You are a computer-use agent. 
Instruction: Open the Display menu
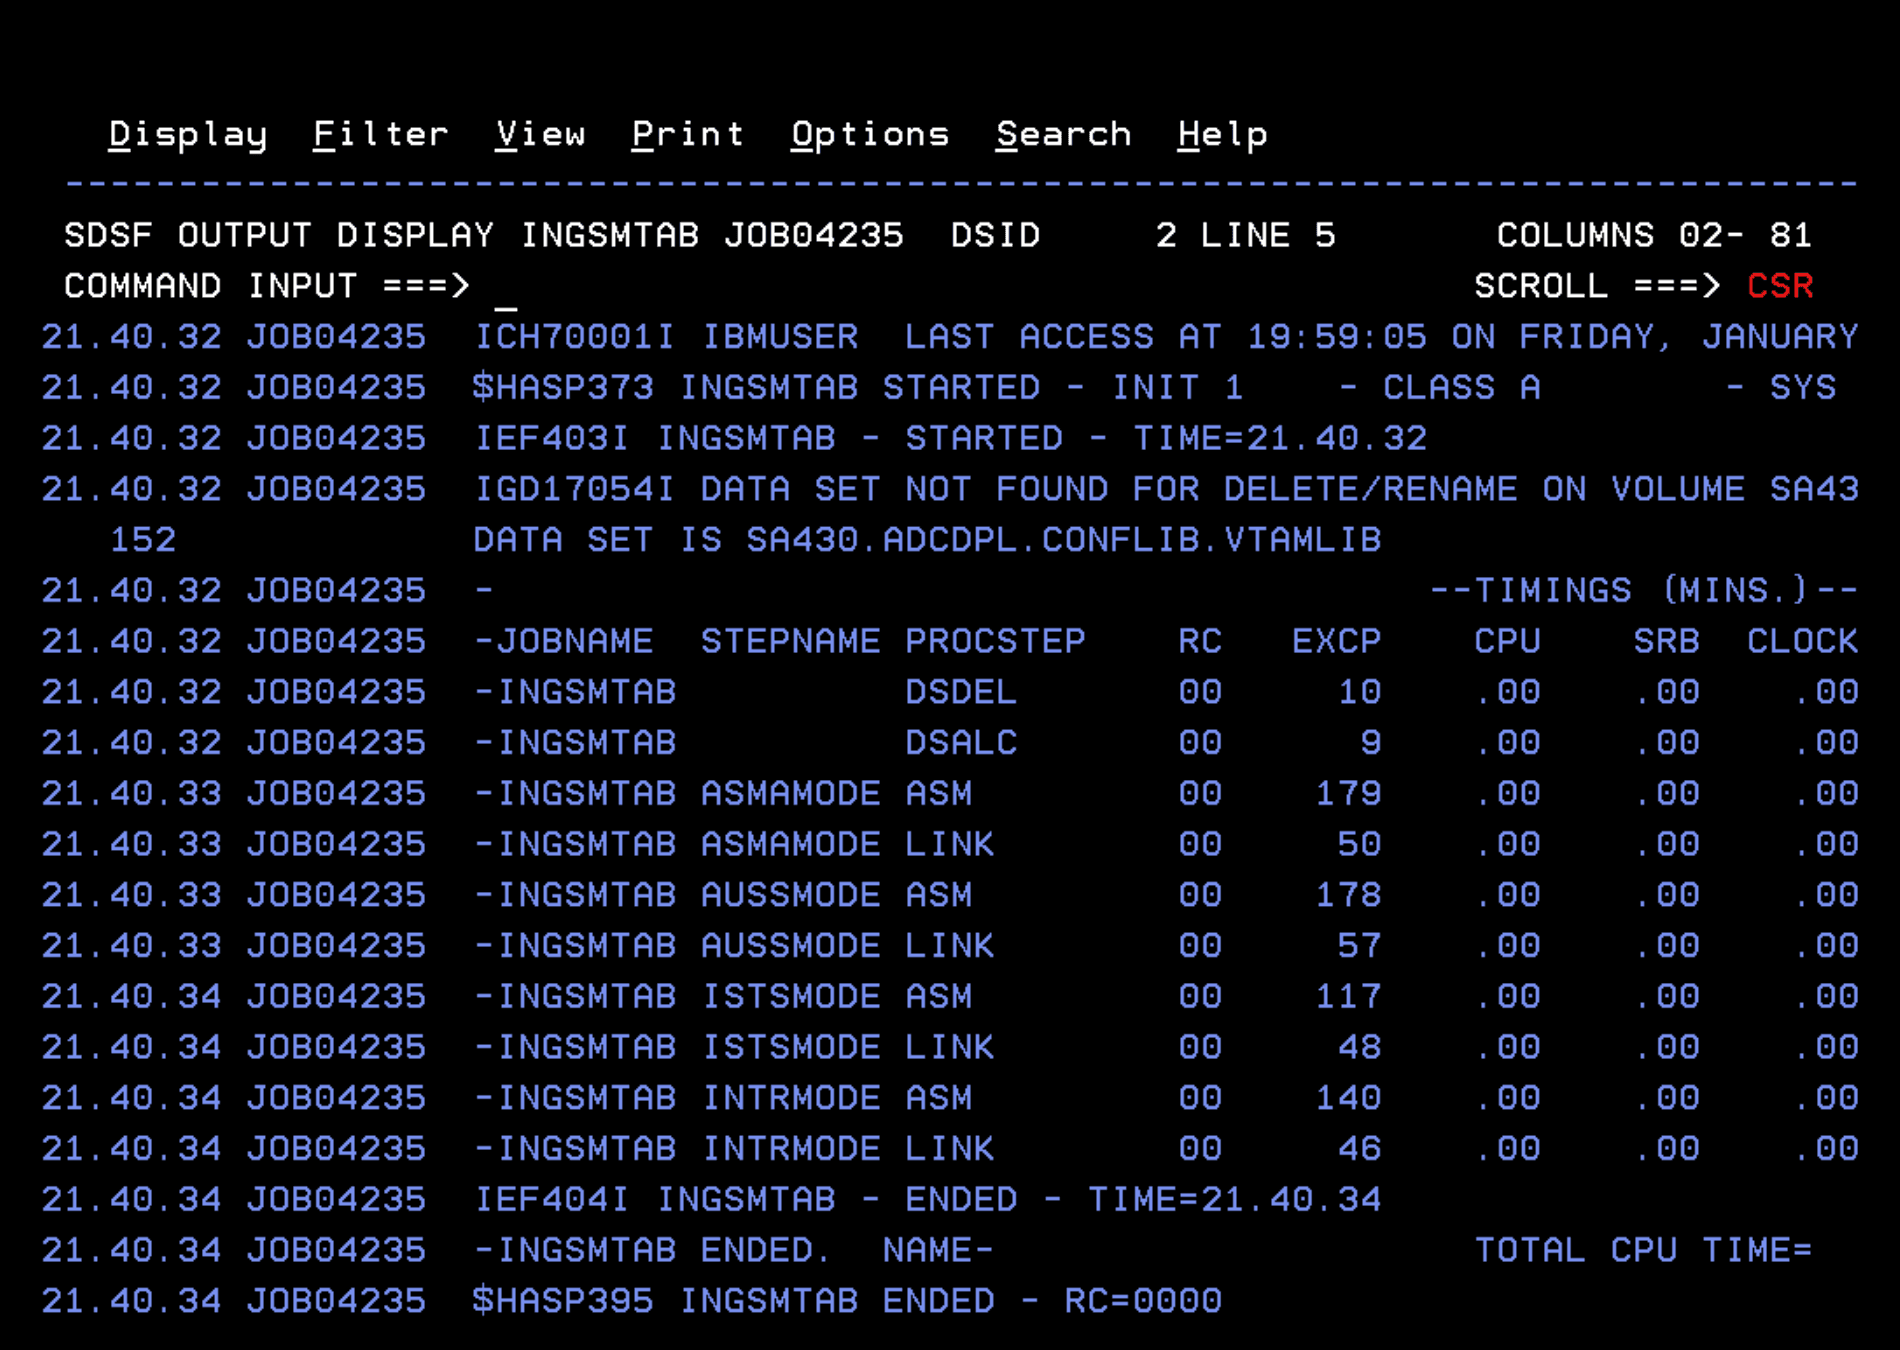(x=187, y=134)
